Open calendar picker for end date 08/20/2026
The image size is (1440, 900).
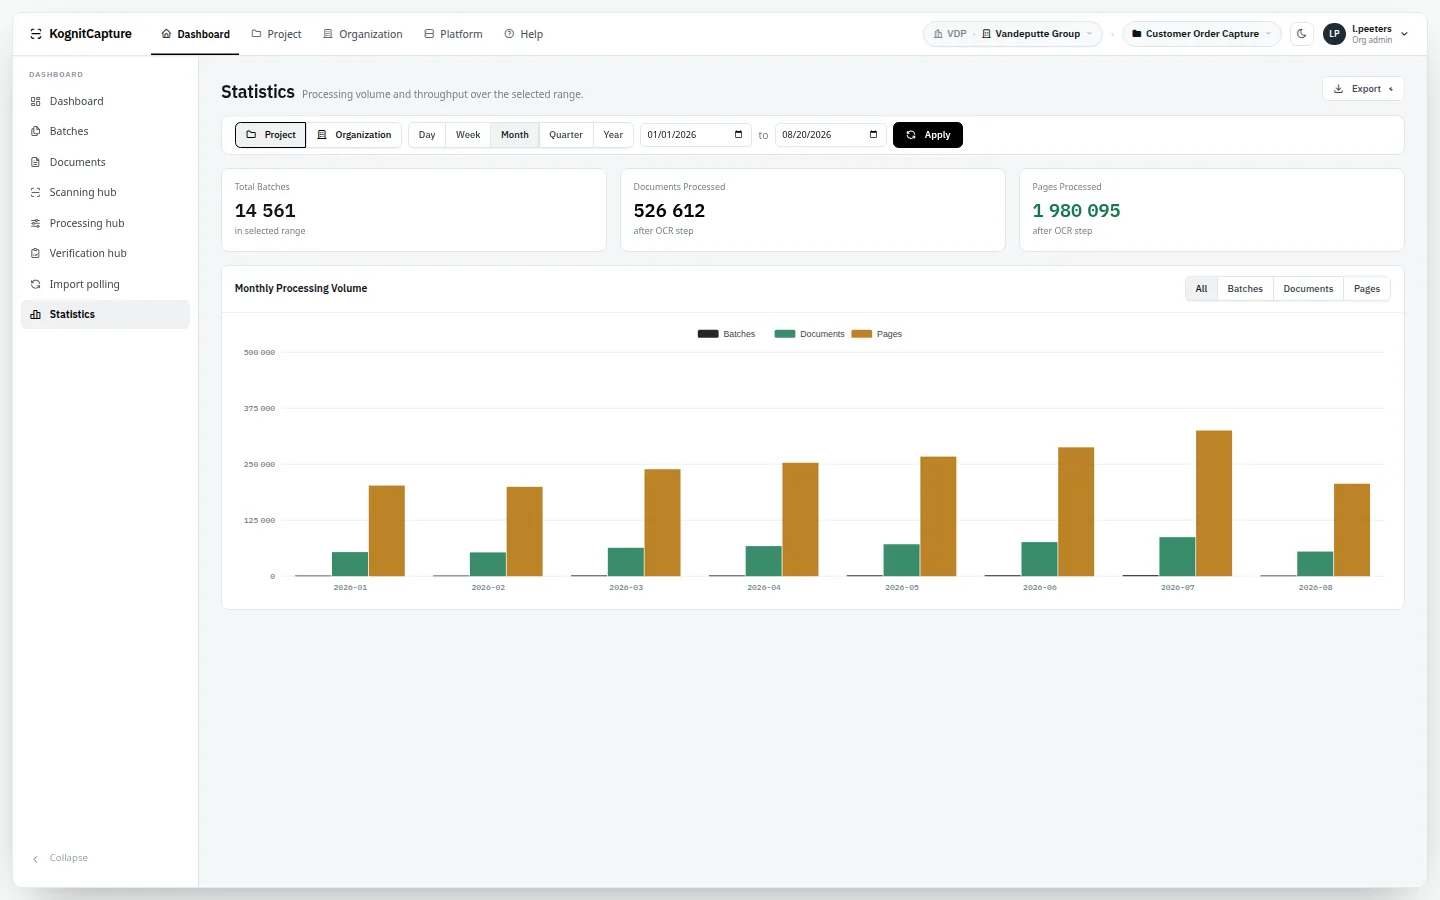click(873, 135)
